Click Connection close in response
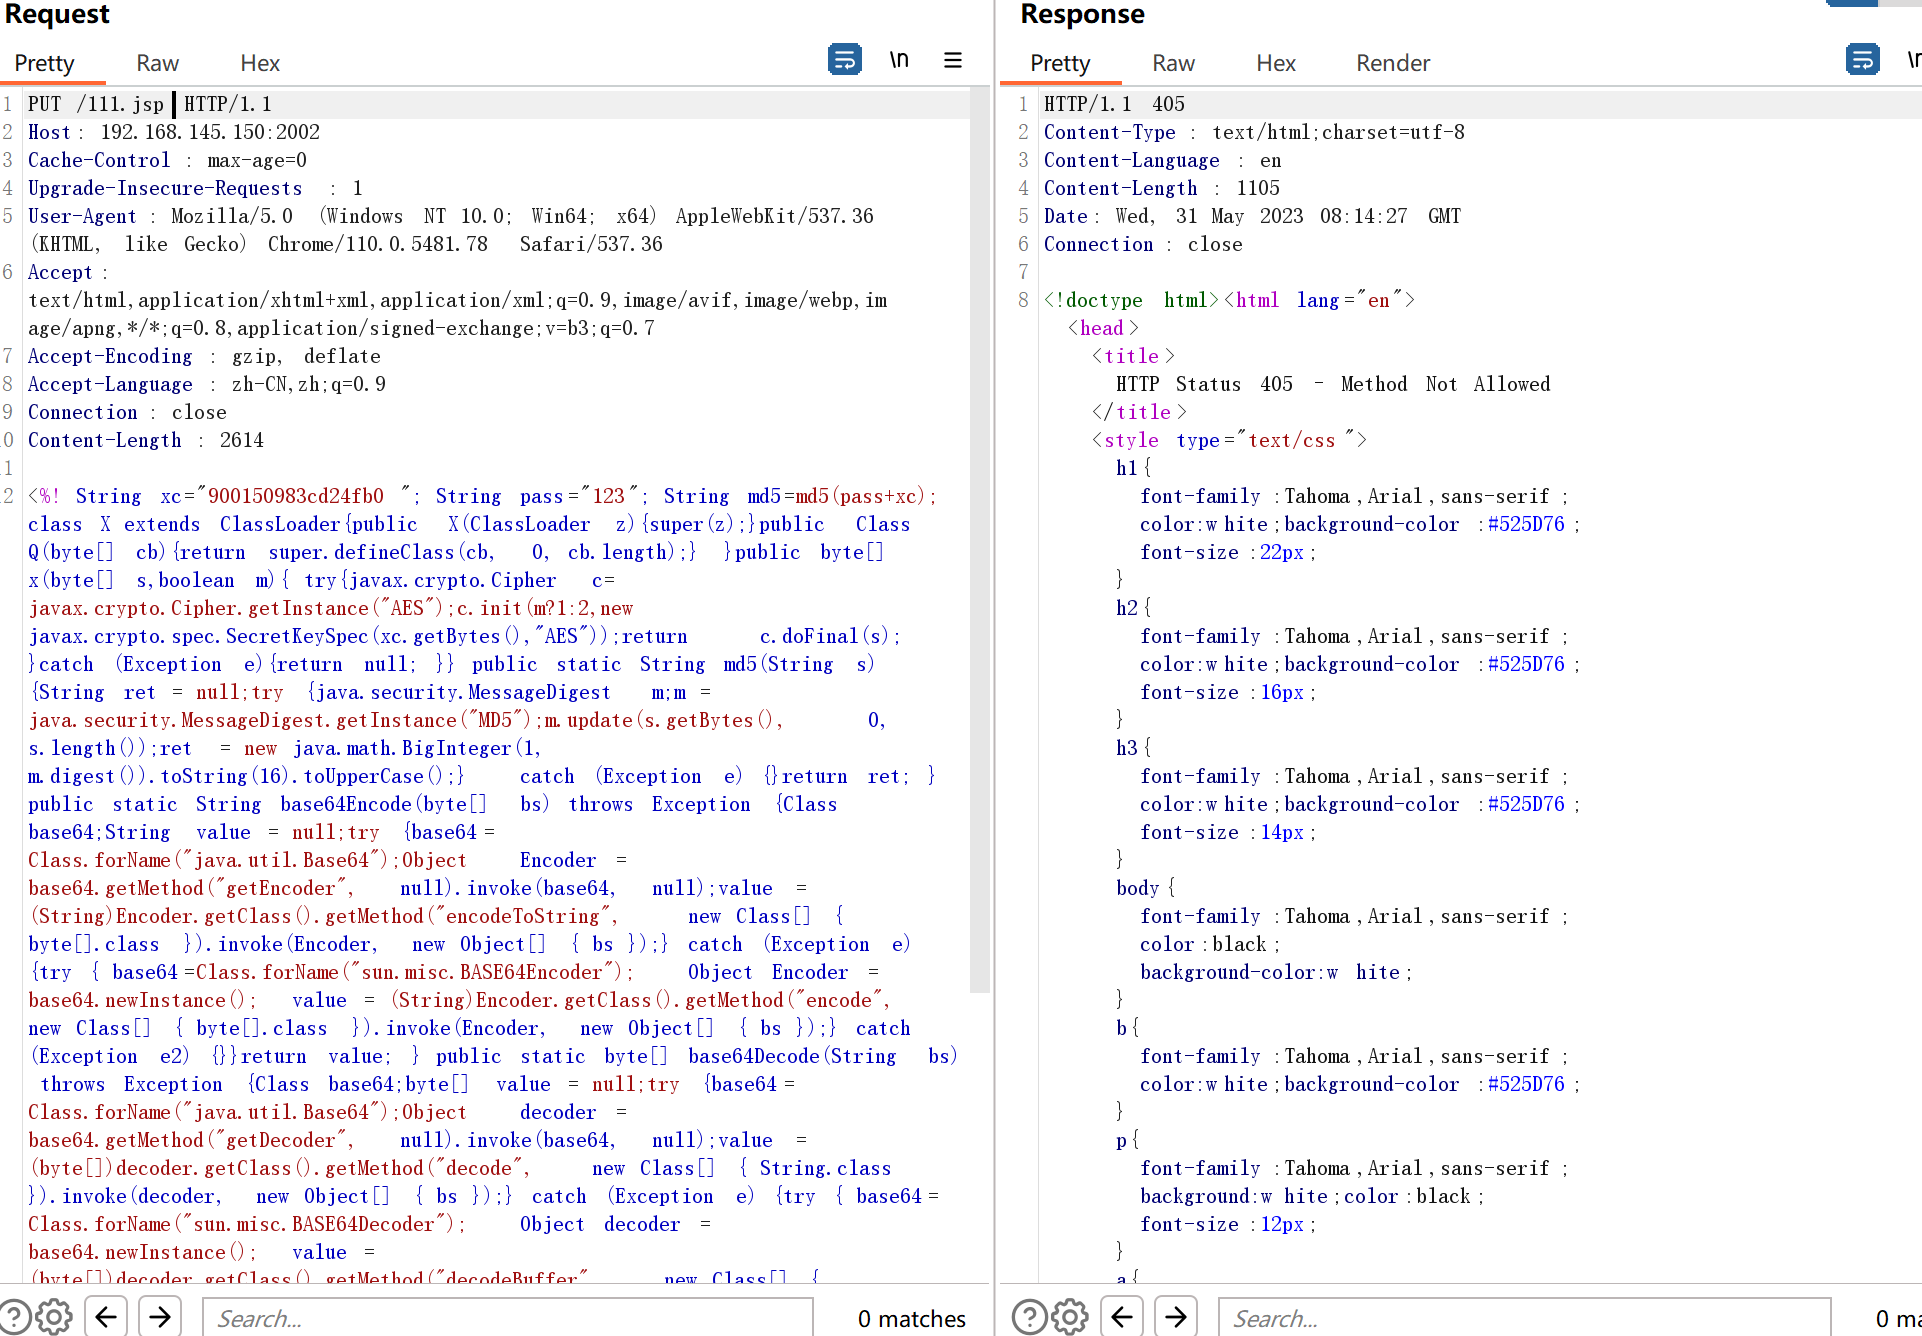This screenshot has width=1922, height=1336. coord(1143,244)
